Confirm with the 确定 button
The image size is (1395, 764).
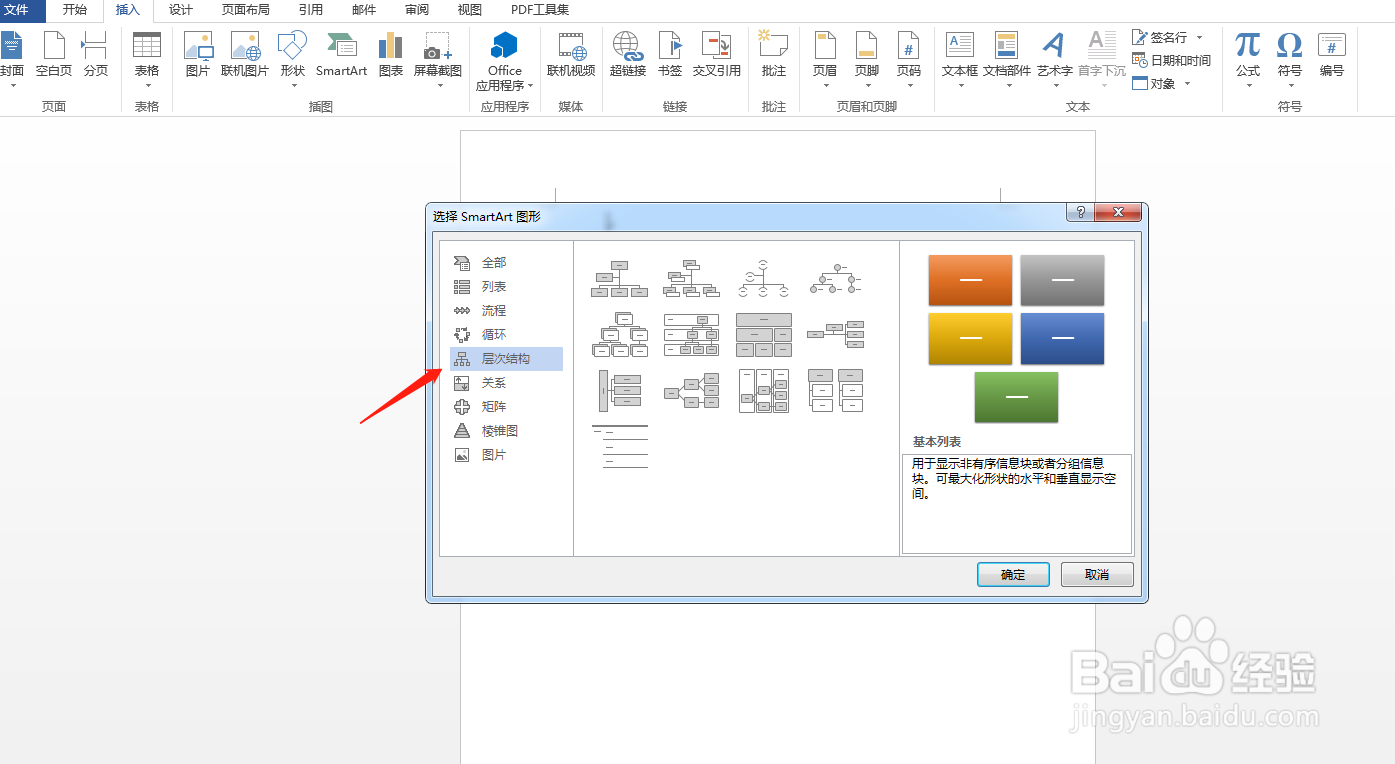(x=1013, y=574)
